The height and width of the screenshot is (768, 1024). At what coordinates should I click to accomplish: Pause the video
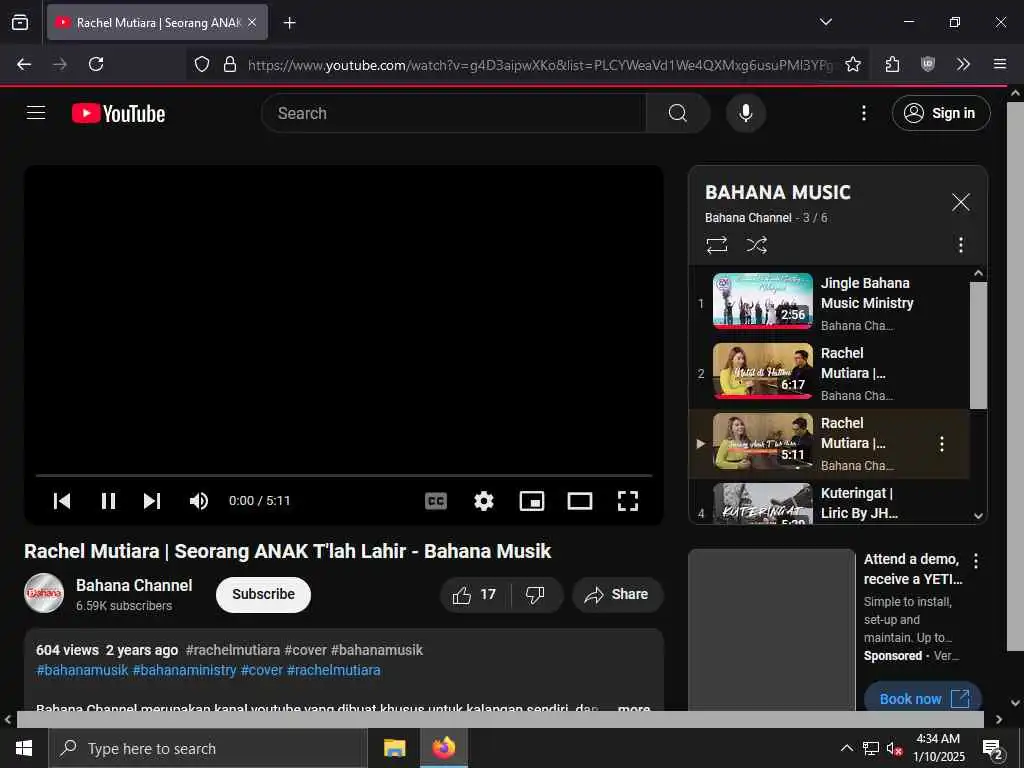point(108,501)
